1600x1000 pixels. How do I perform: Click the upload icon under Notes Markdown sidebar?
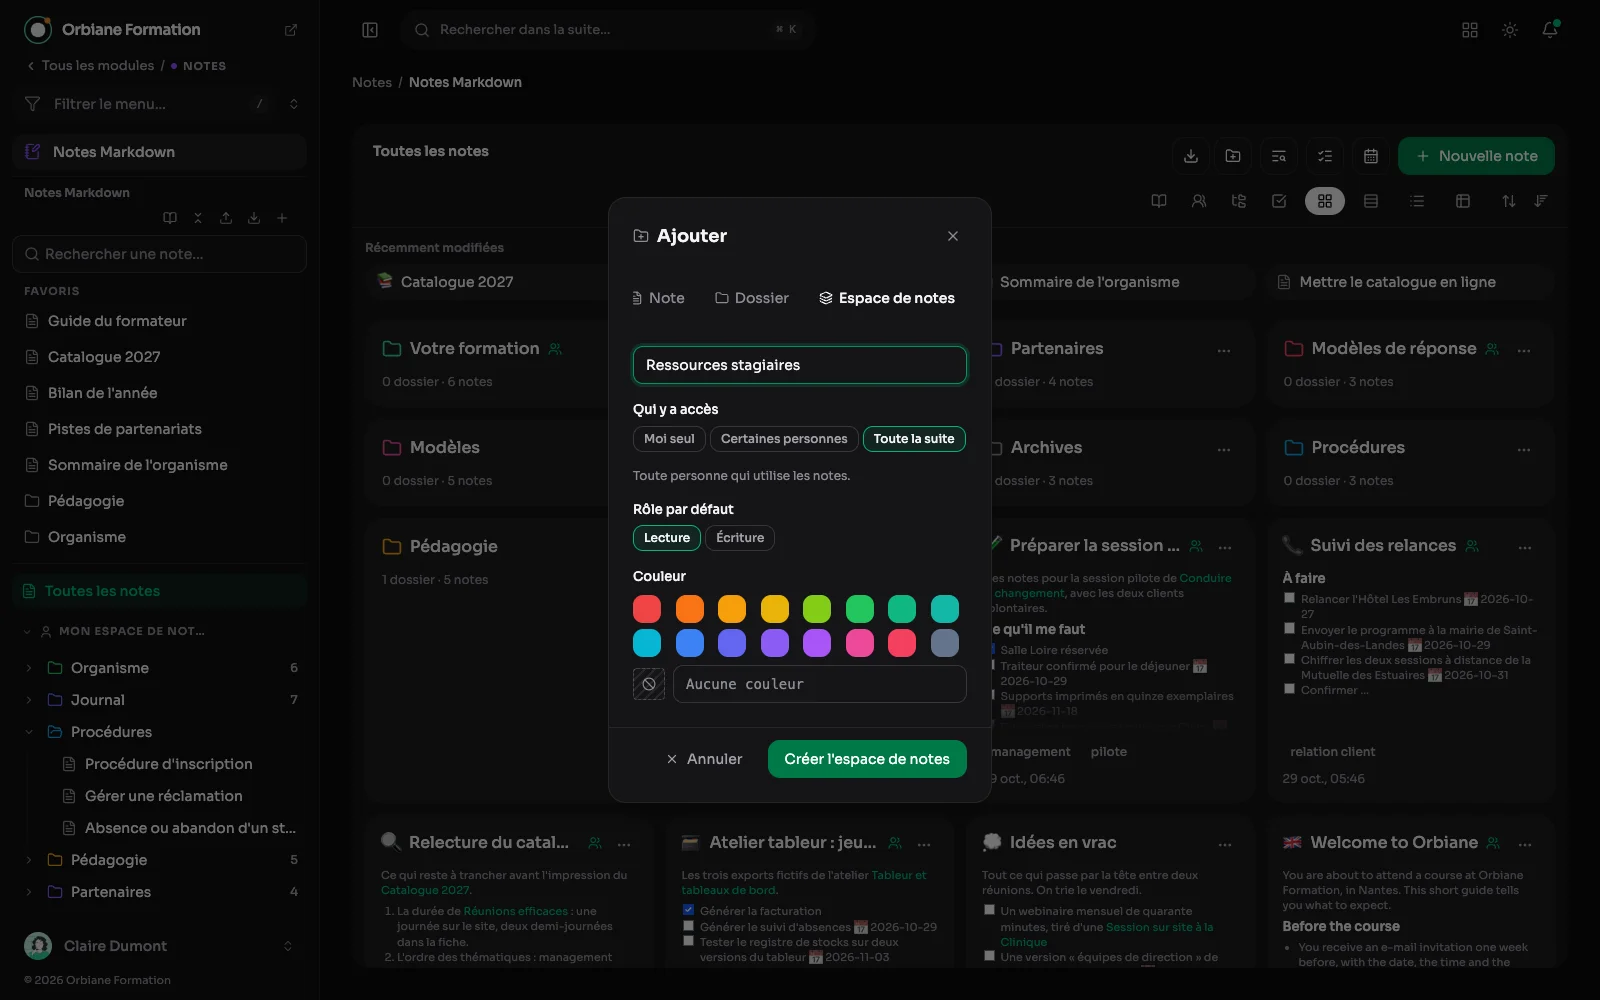pos(226,218)
